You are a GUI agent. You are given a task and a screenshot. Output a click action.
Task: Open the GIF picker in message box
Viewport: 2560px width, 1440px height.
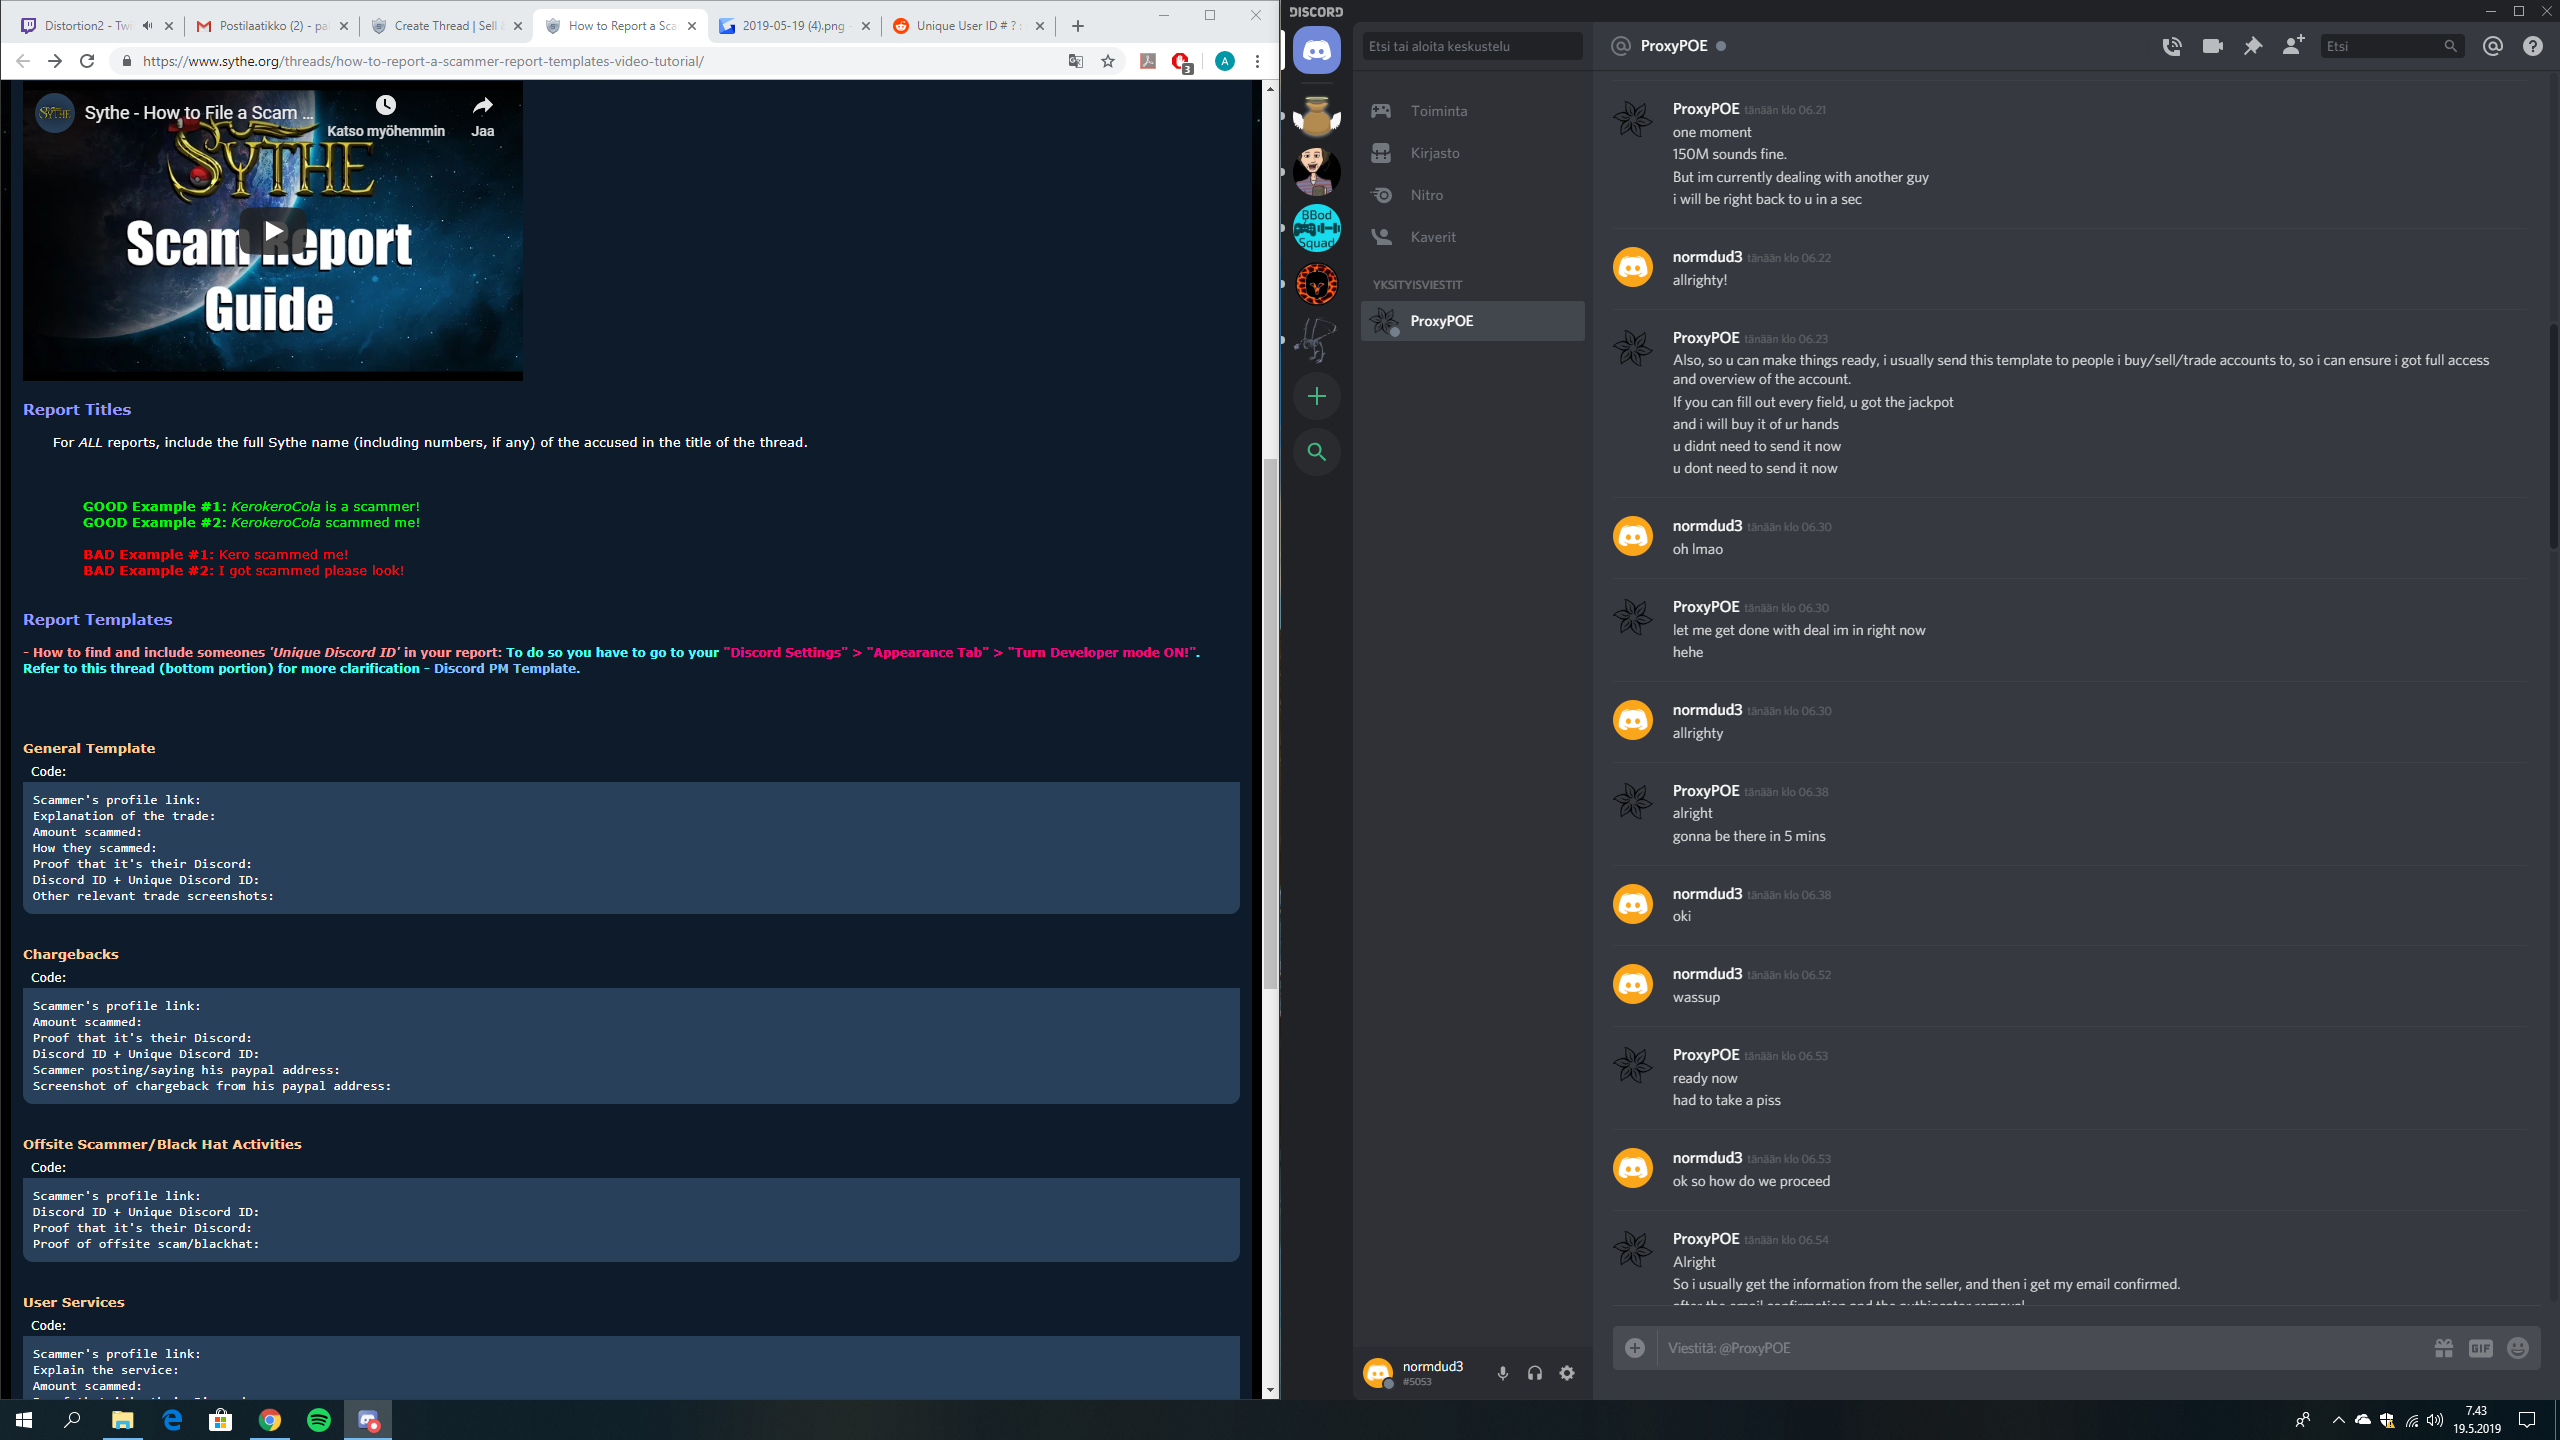2480,1348
